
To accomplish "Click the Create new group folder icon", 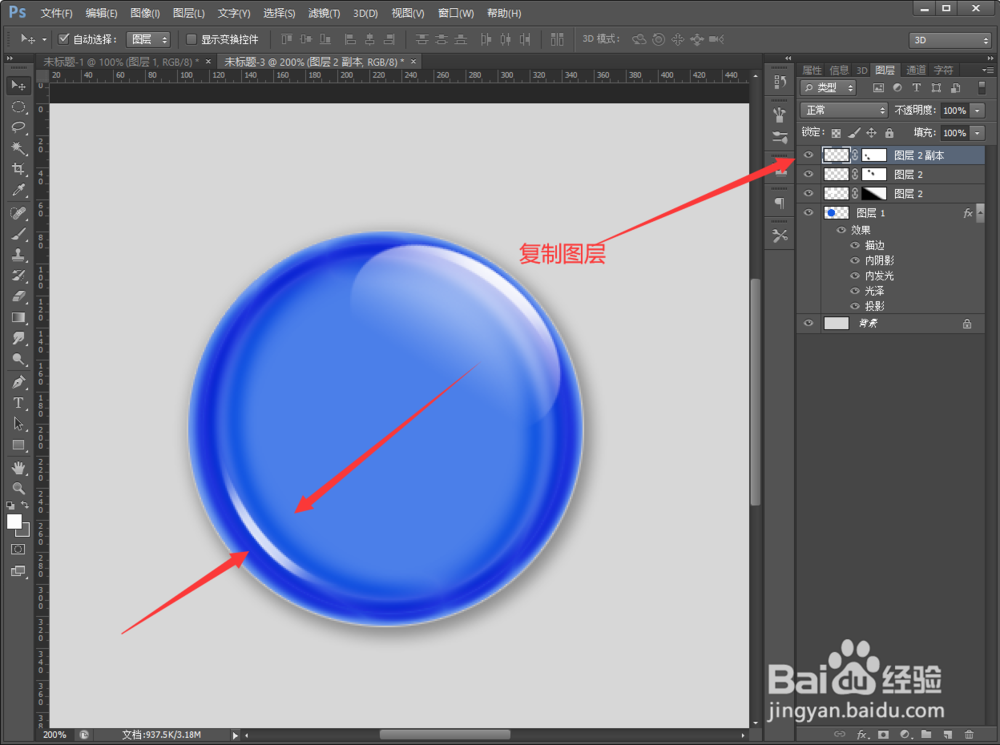I will [x=926, y=735].
